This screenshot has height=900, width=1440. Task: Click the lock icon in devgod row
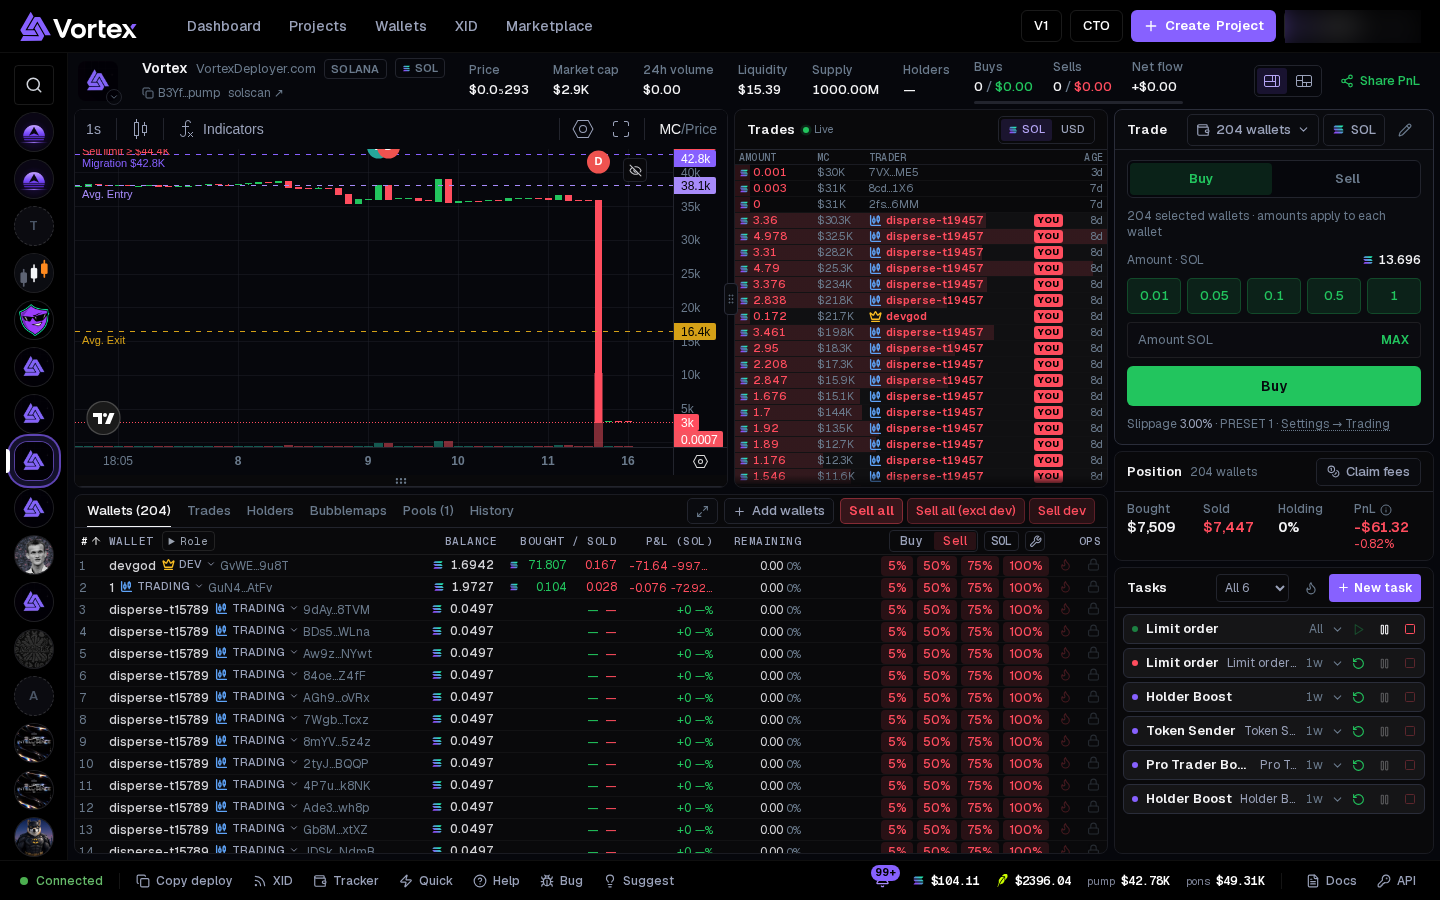point(1093,565)
